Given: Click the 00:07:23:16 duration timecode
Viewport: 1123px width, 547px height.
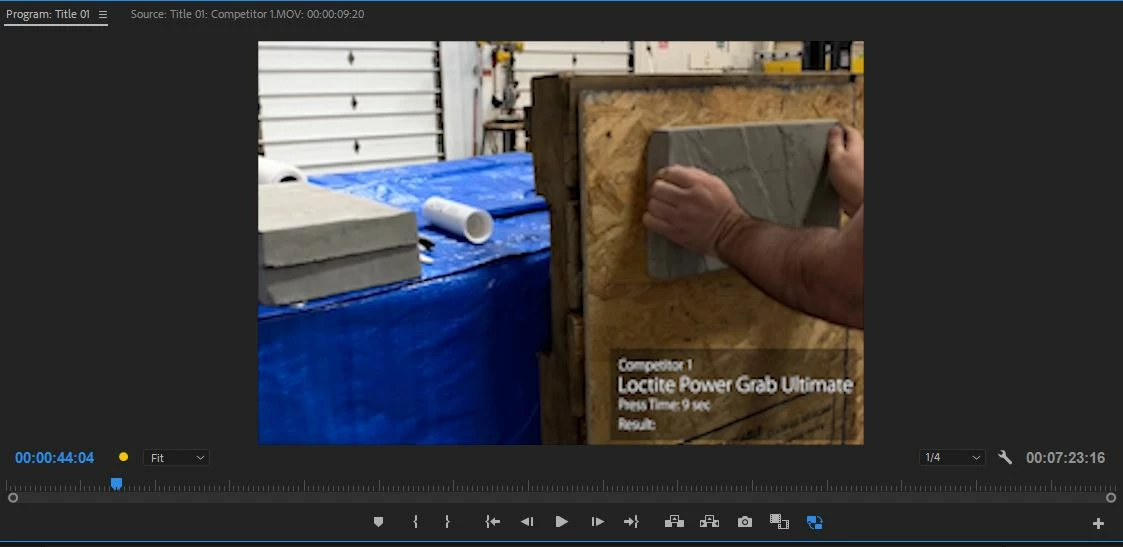Looking at the screenshot, I should pyautogui.click(x=1065, y=458).
